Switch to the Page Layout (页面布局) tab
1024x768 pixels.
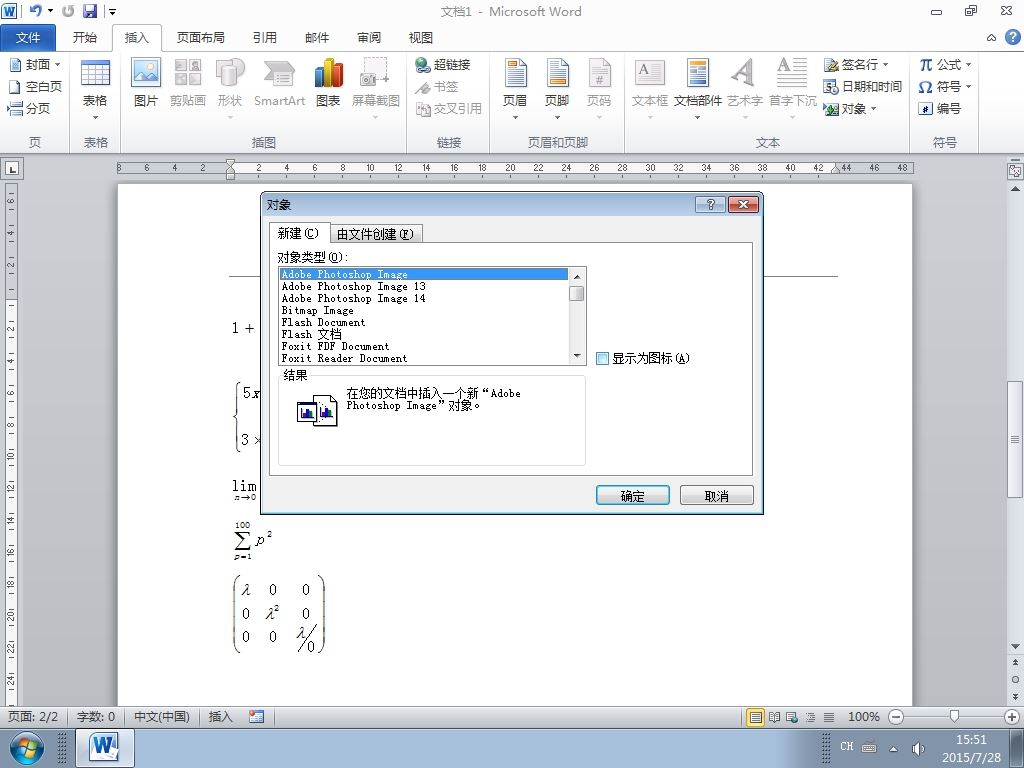pos(200,38)
